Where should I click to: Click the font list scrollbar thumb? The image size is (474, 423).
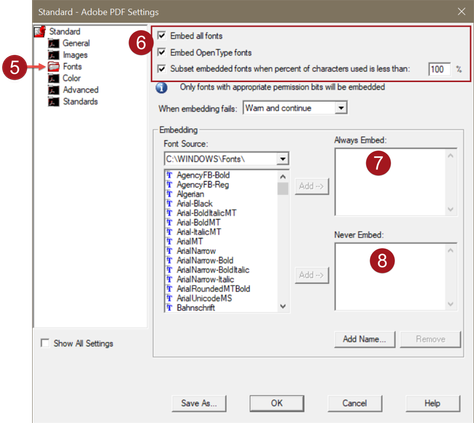(283, 188)
